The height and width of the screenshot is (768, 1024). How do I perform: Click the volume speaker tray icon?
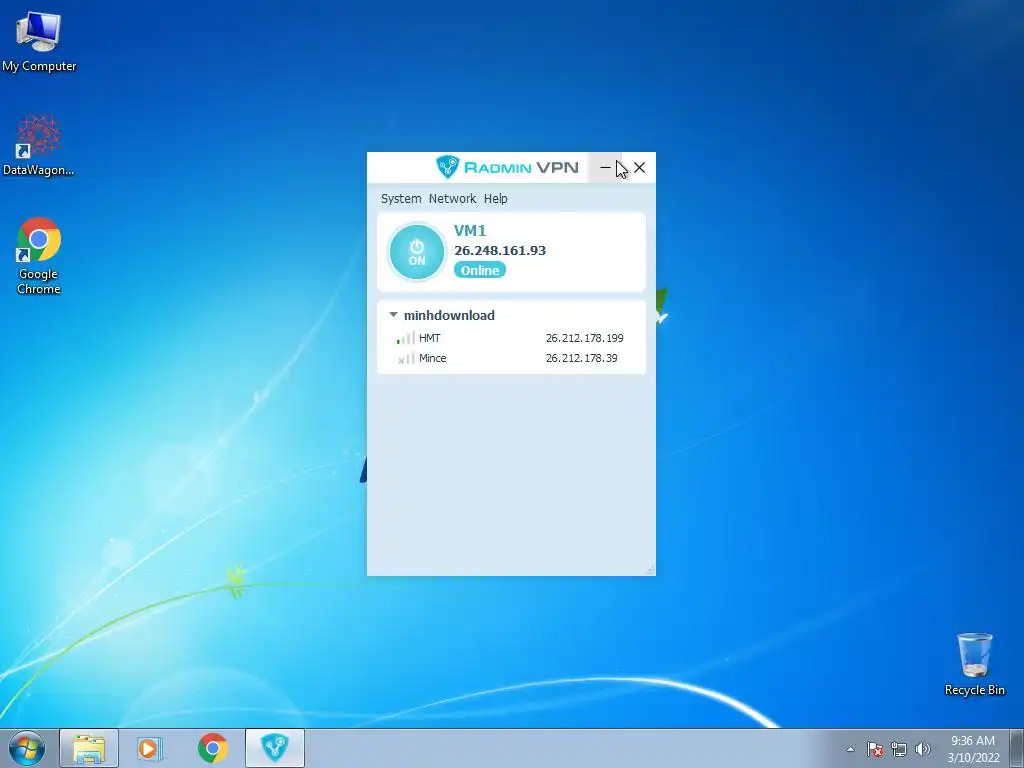click(923, 749)
